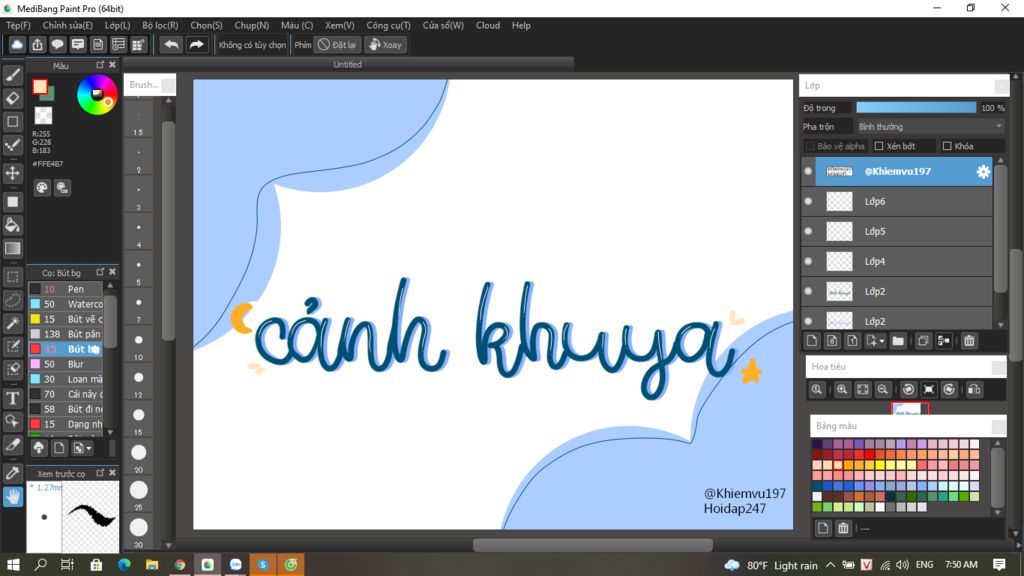Viewport: 1024px width, 576px height.
Task: Select the Brush tool in left toolbar
Action: tap(12, 75)
